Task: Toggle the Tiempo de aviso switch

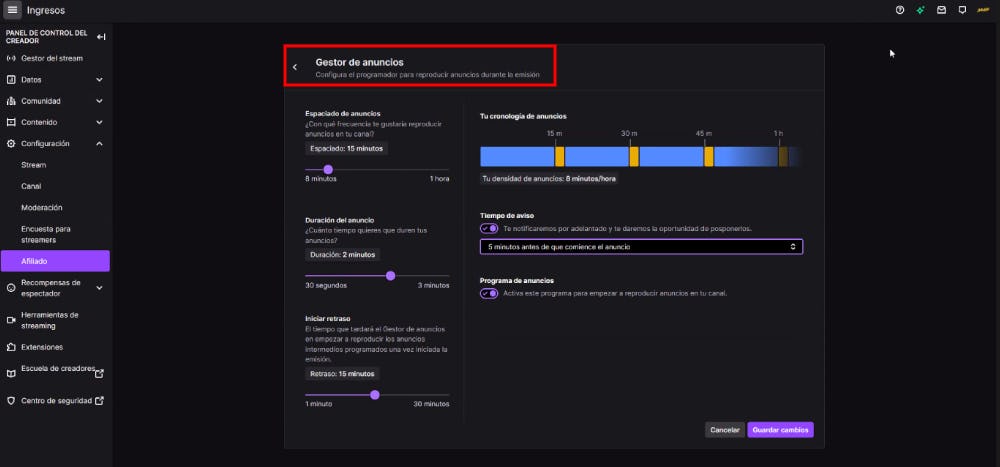Action: tap(489, 228)
